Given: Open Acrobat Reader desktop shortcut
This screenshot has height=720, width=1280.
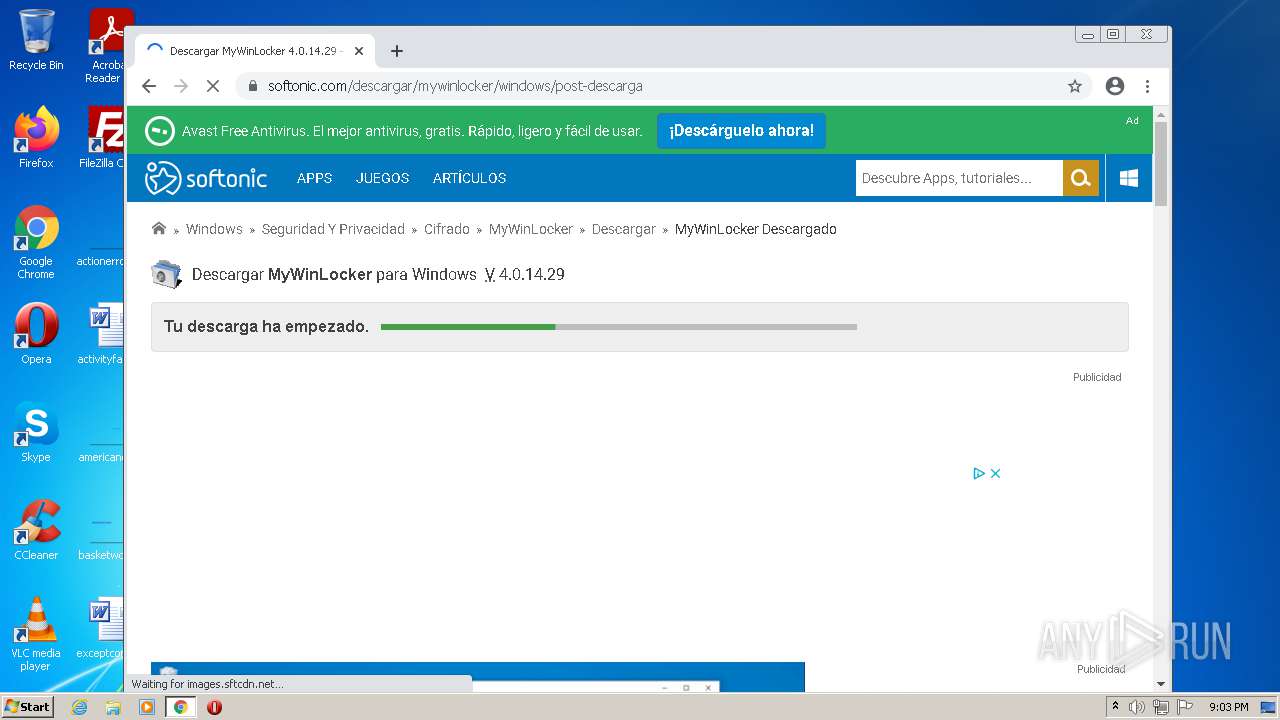Looking at the screenshot, I should pos(106,46).
